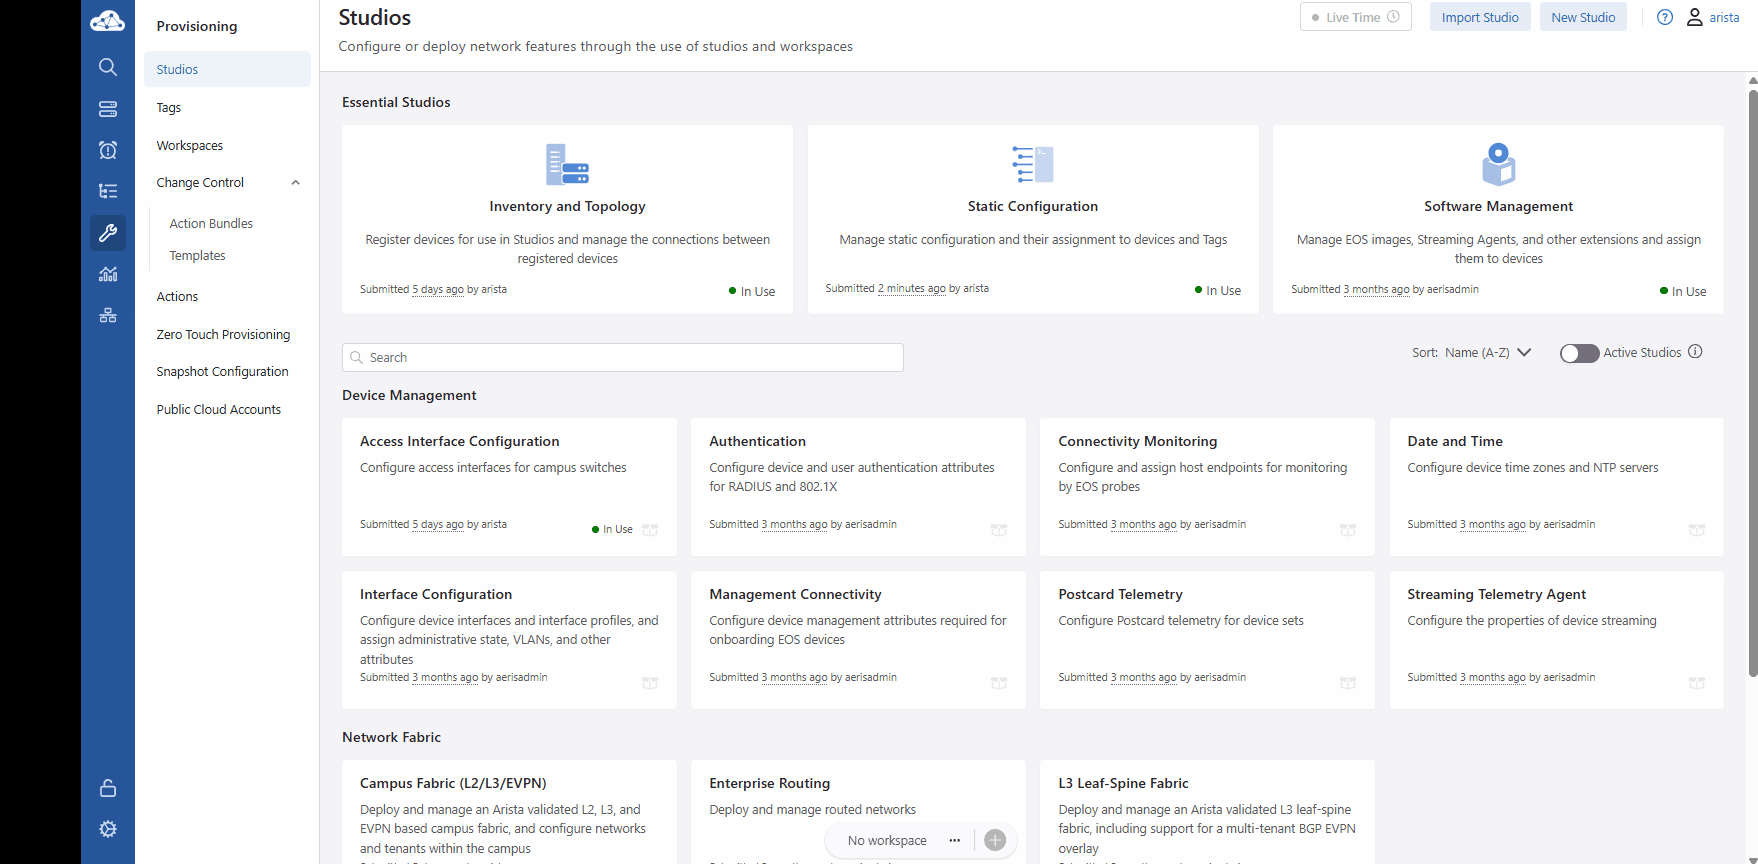Image resolution: width=1758 pixels, height=864 pixels.
Task: Open the Date and Time studio title
Action: pyautogui.click(x=1455, y=441)
